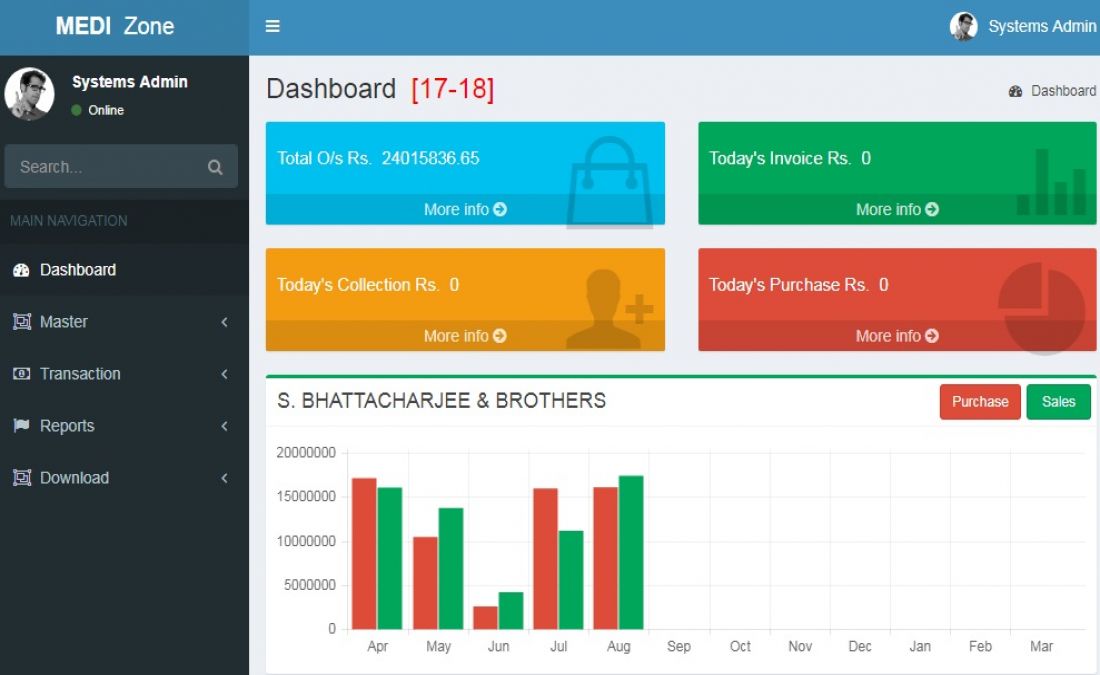1100x675 pixels.
Task: Click the green bar for Aug
Action: coord(631,550)
